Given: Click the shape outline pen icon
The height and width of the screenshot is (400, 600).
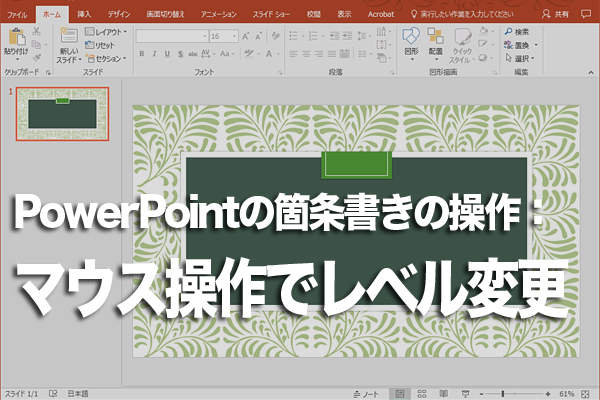Looking at the screenshot, I should (x=483, y=44).
